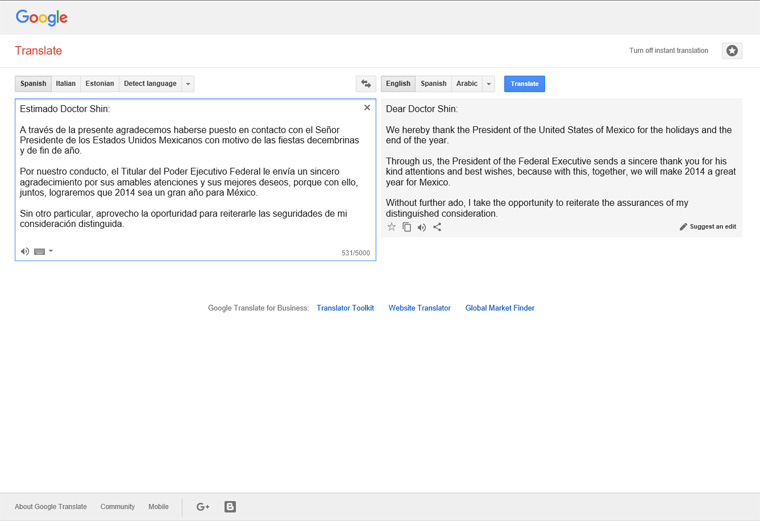
Task: Click the Suggest an edit pencil link
Action: tap(708, 226)
